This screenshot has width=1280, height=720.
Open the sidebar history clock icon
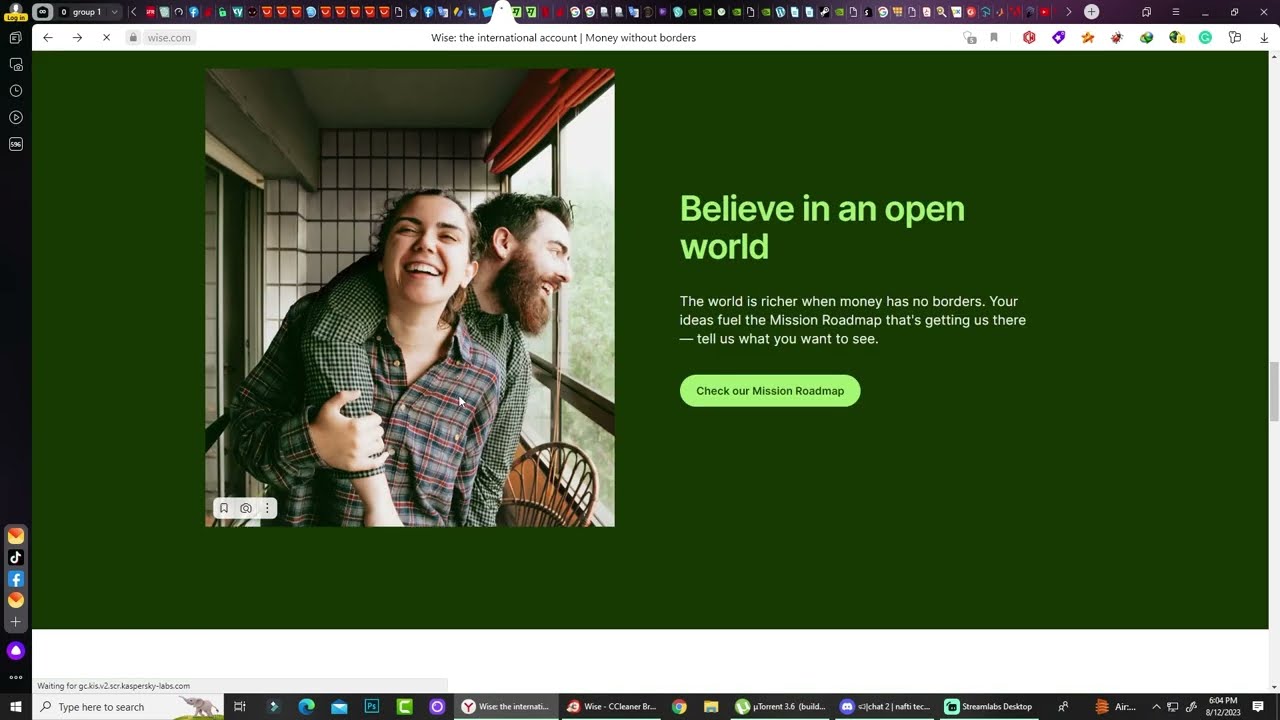coord(16,91)
